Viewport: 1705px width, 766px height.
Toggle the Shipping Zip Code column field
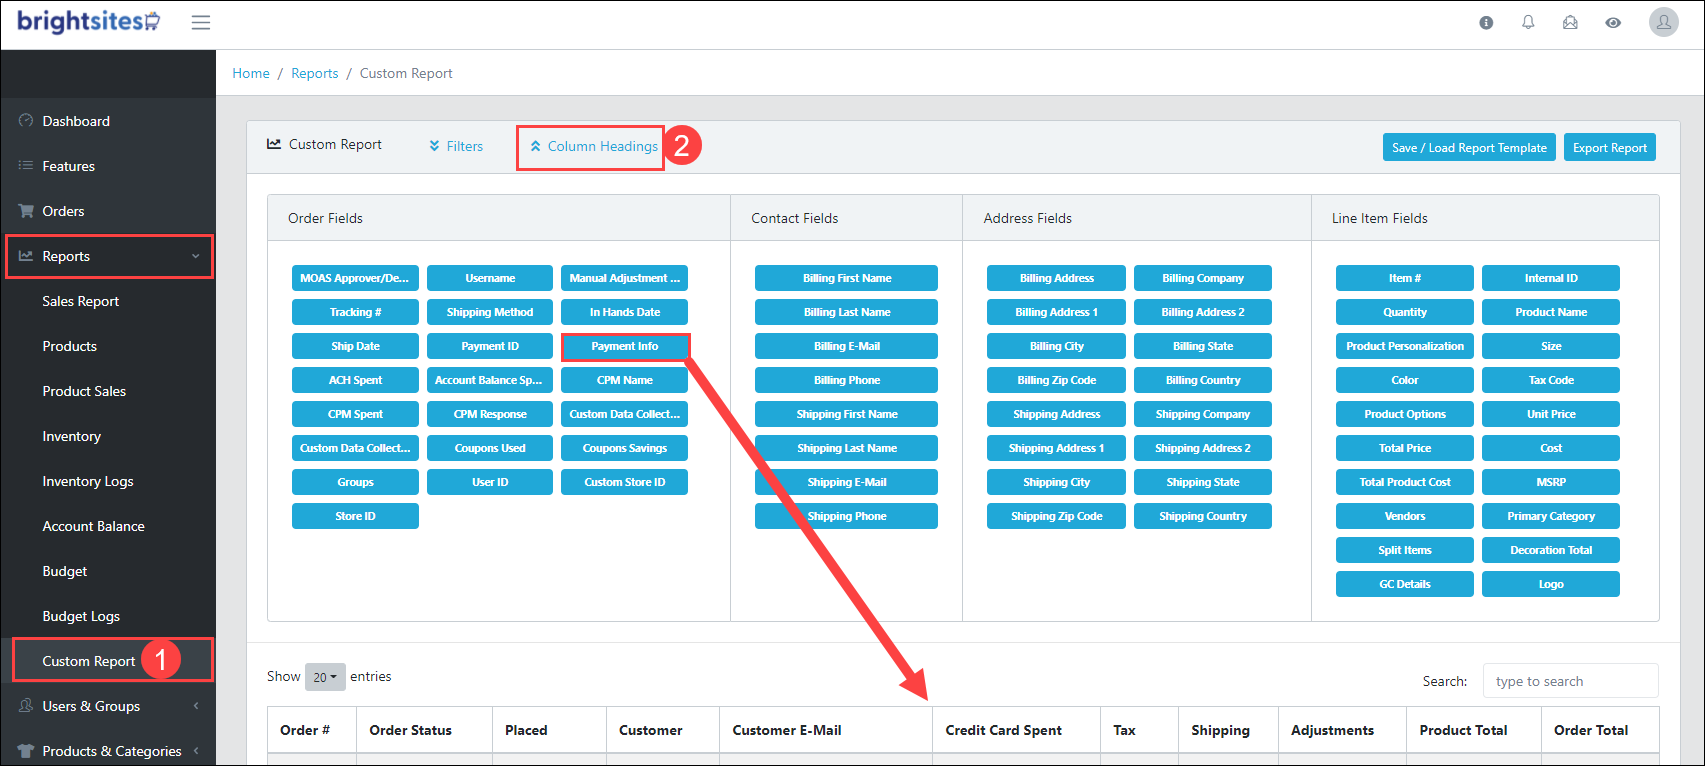(x=1056, y=516)
